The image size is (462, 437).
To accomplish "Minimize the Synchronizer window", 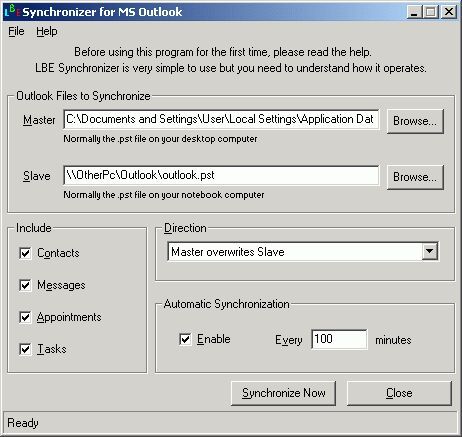I will click(414, 12).
